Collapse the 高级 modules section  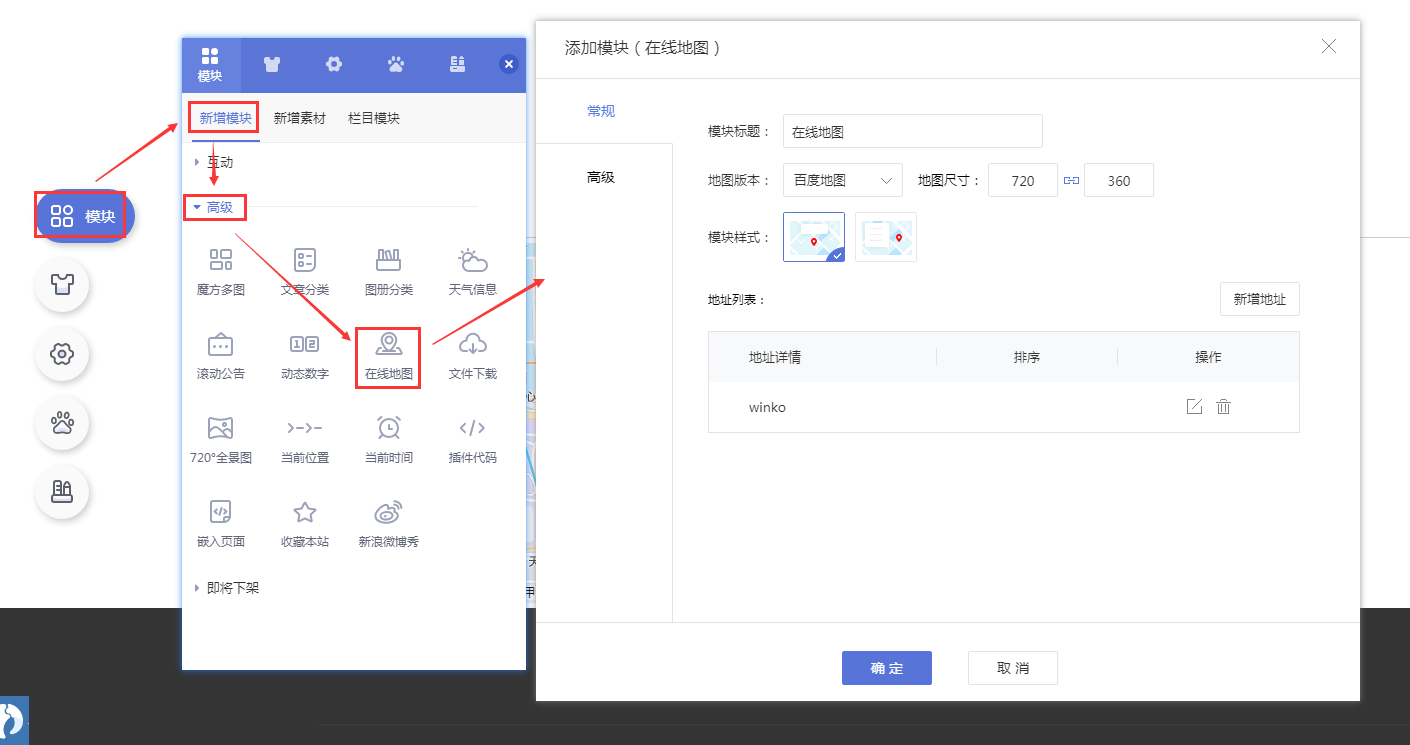[x=214, y=207]
